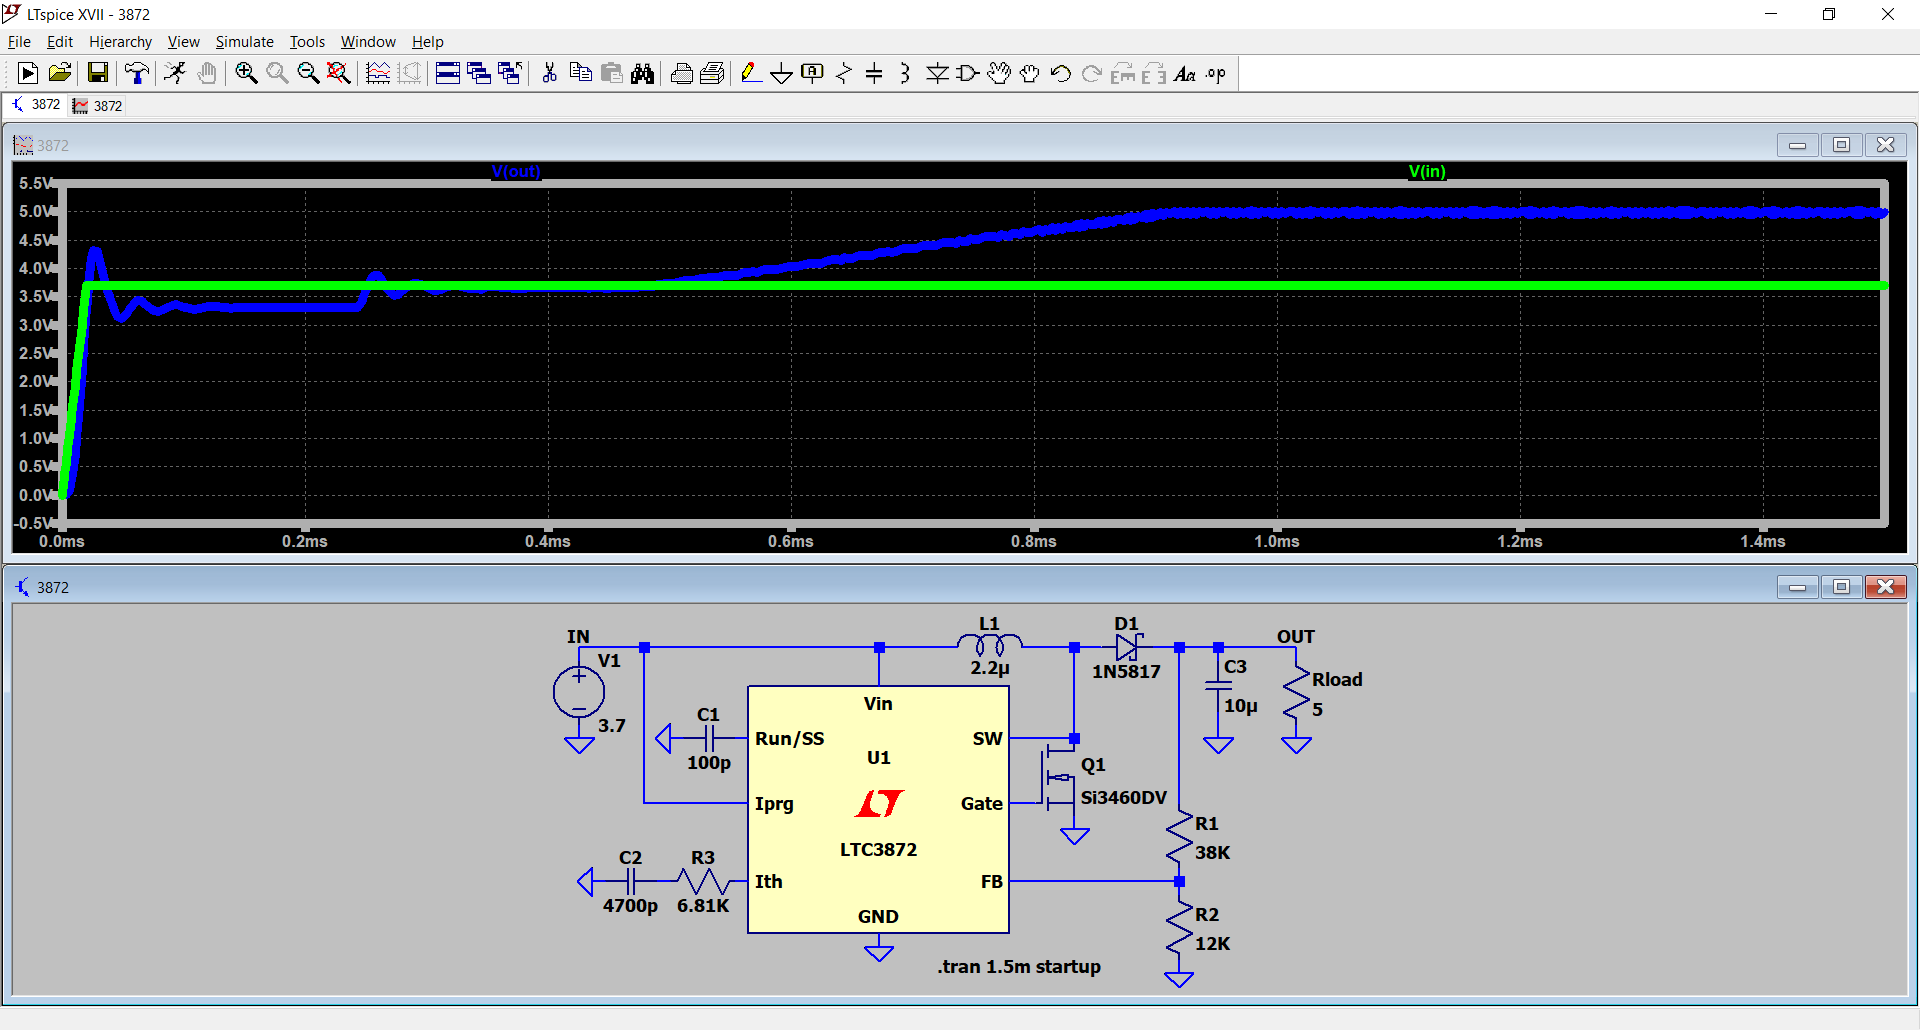Open the Help menu
Screen dimensions: 1920x1030
427,41
